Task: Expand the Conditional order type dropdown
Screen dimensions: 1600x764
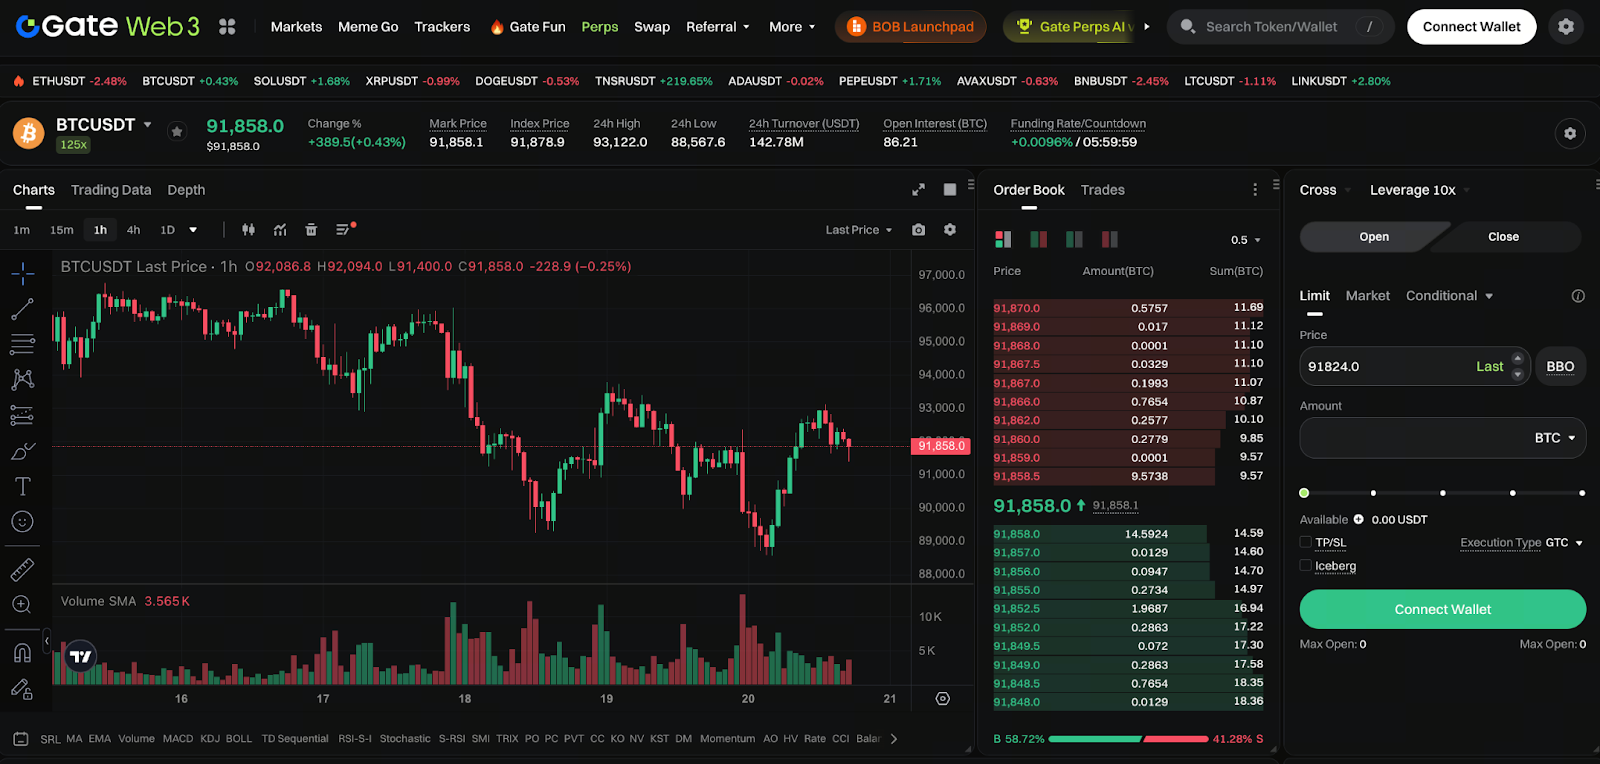Action: tap(1449, 296)
